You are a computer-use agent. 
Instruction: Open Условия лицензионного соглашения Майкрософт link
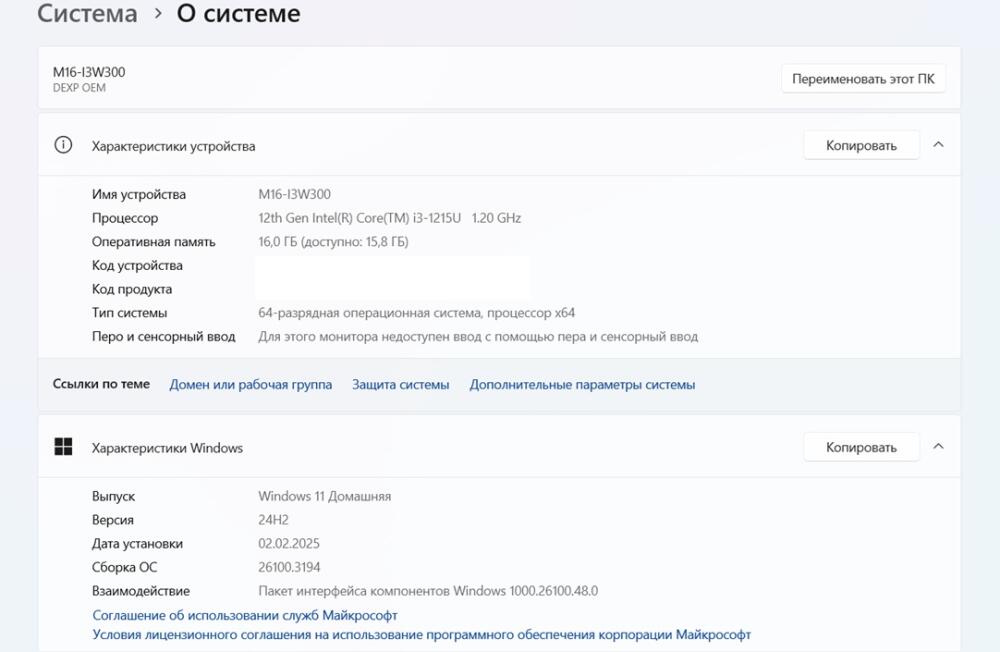point(422,635)
